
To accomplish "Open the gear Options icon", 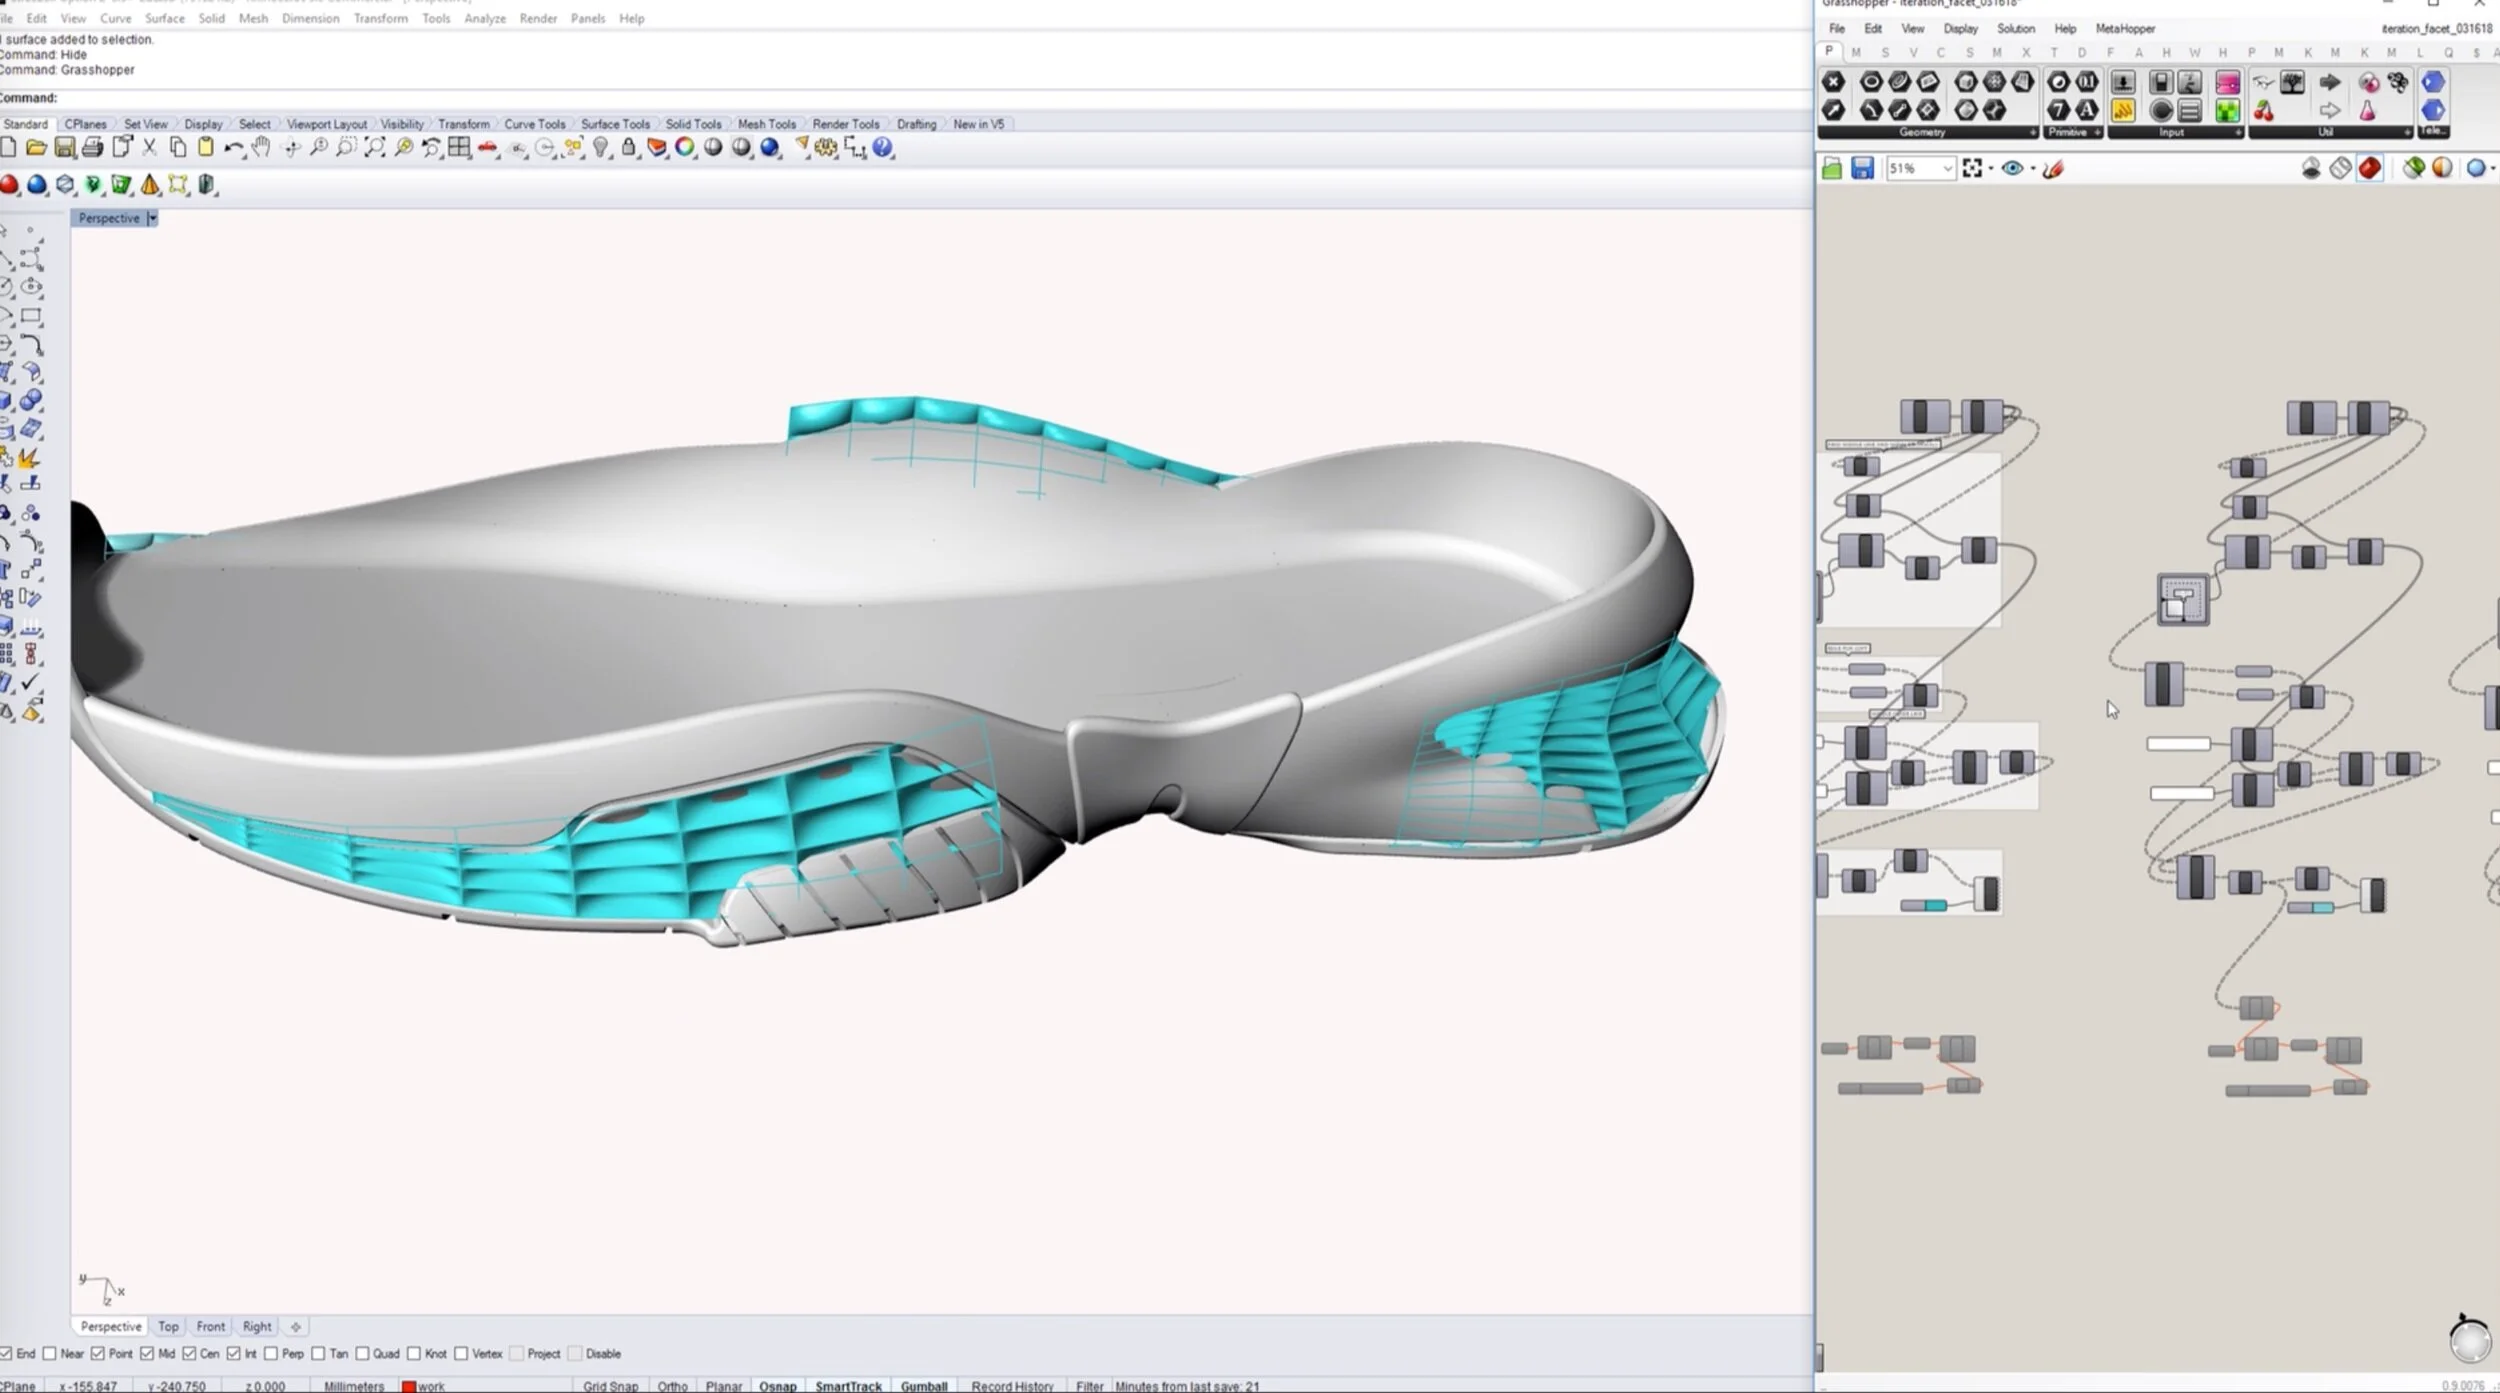I will click(x=826, y=148).
